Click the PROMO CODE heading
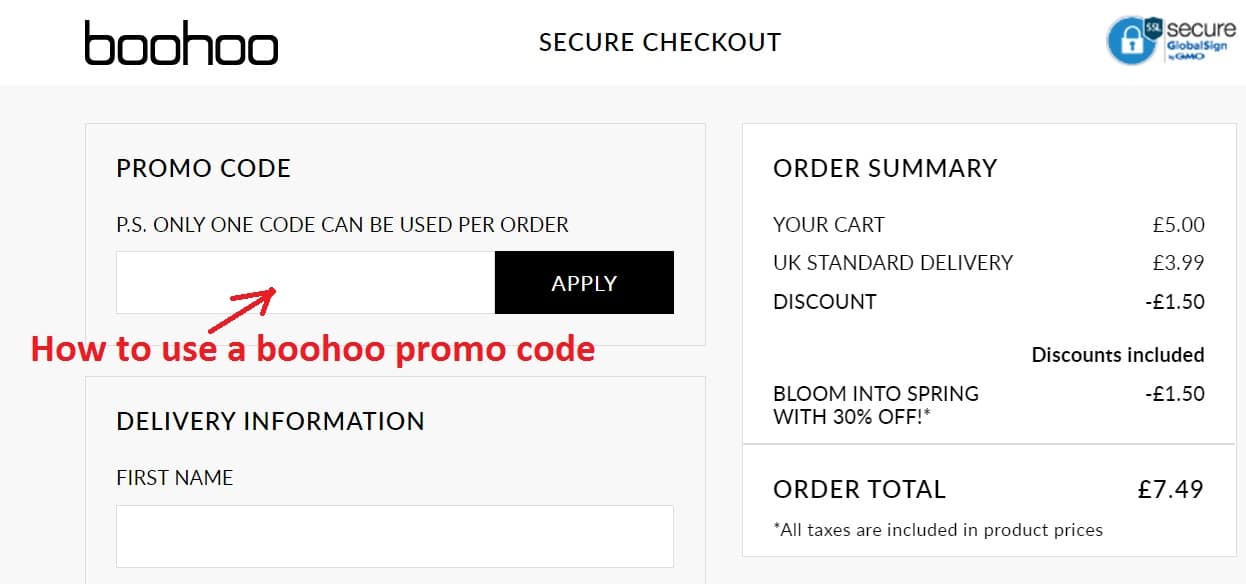This screenshot has height=584, width=1246. 204,168
